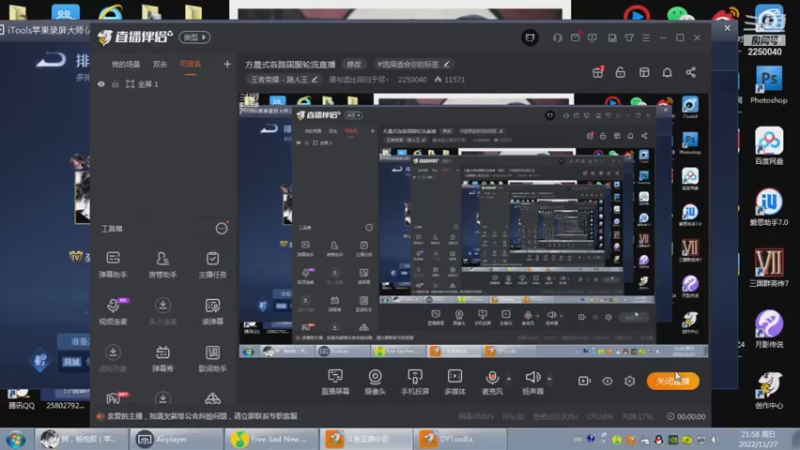Select 全屏 1 source row

tap(163, 84)
